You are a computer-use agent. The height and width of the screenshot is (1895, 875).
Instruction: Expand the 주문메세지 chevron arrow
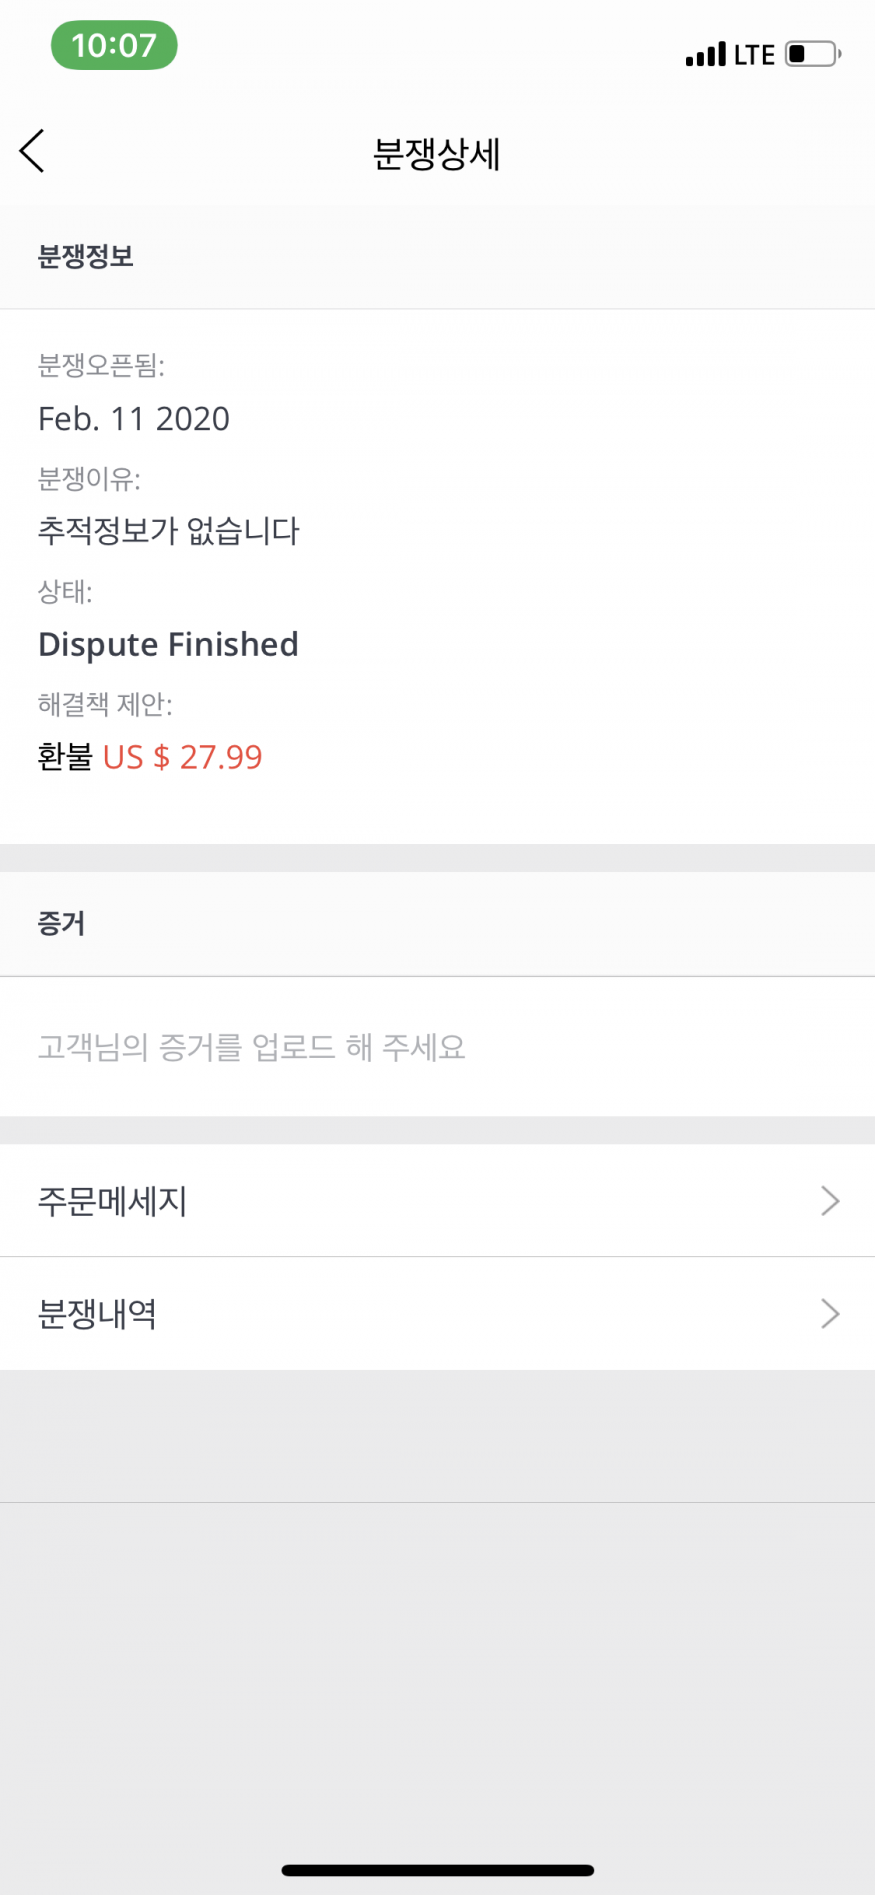(x=829, y=1200)
